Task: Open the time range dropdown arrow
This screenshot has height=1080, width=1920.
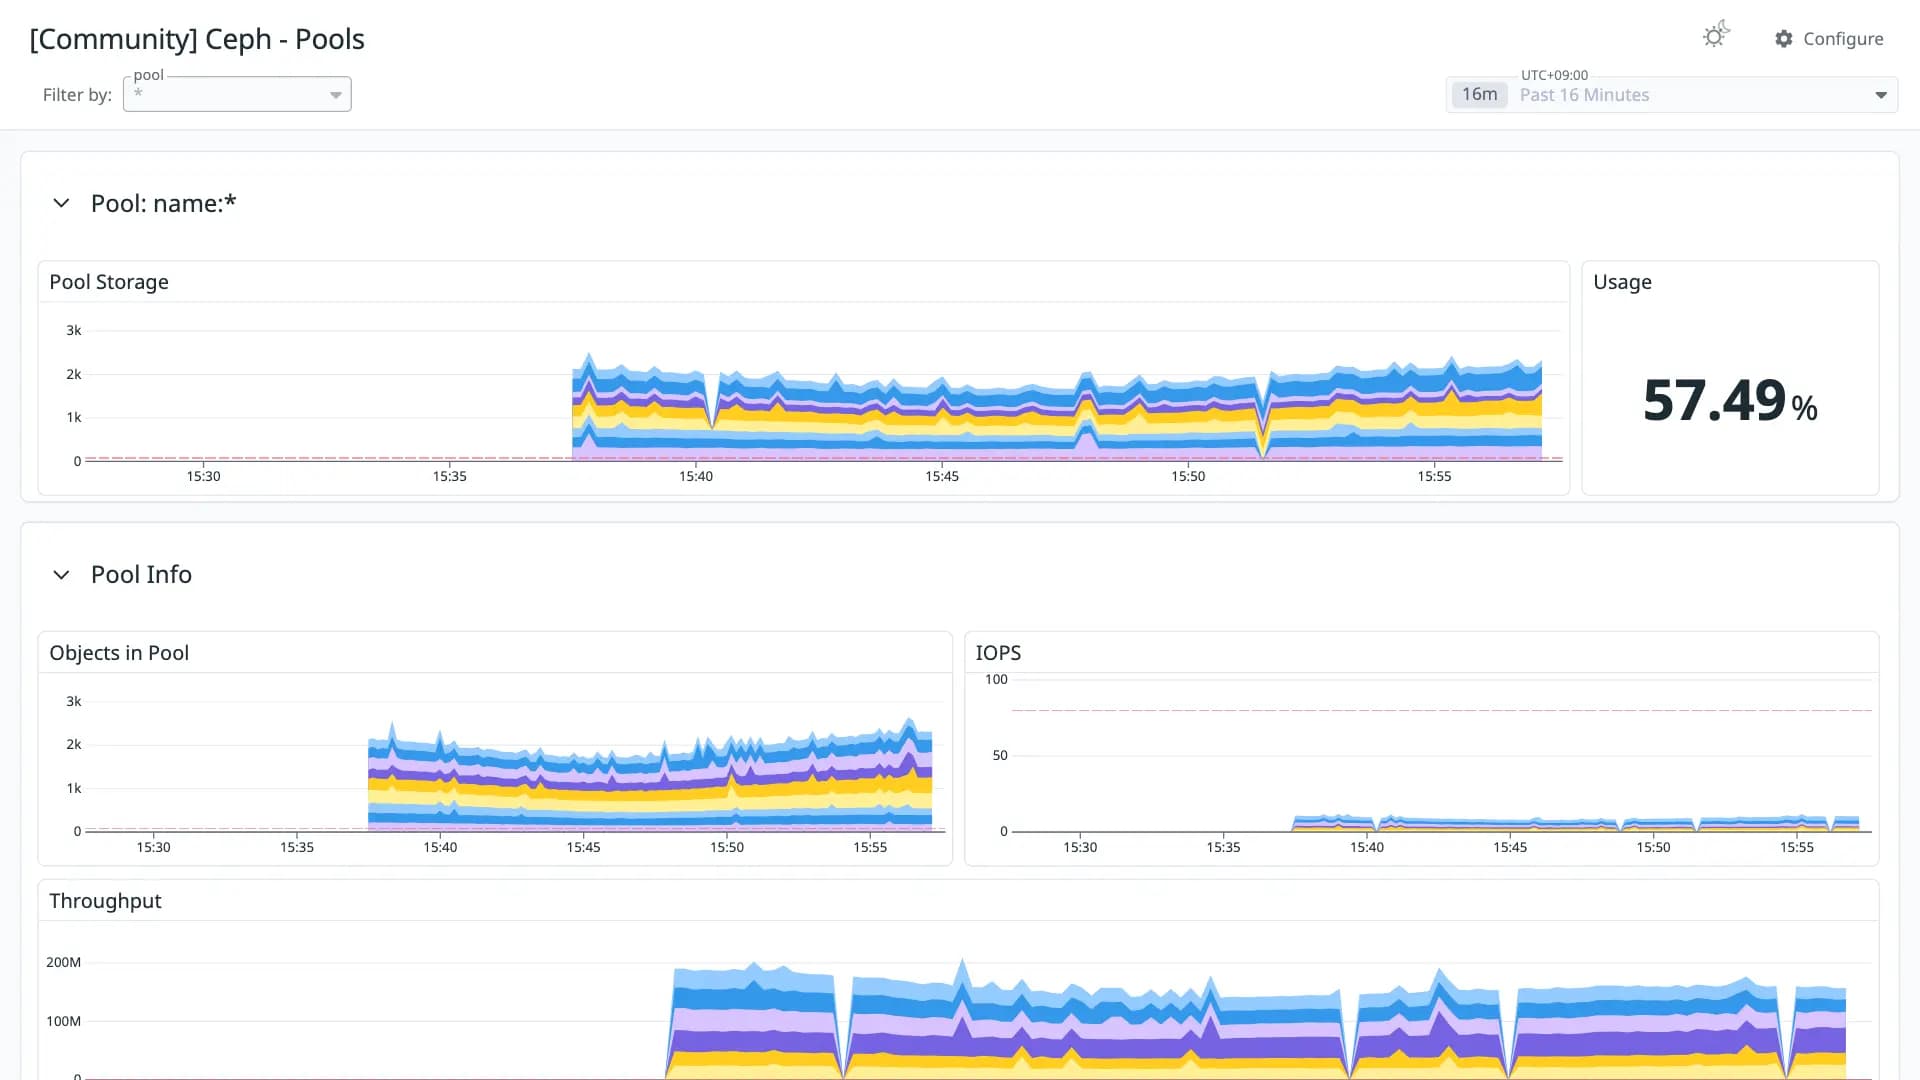Action: (1880, 95)
